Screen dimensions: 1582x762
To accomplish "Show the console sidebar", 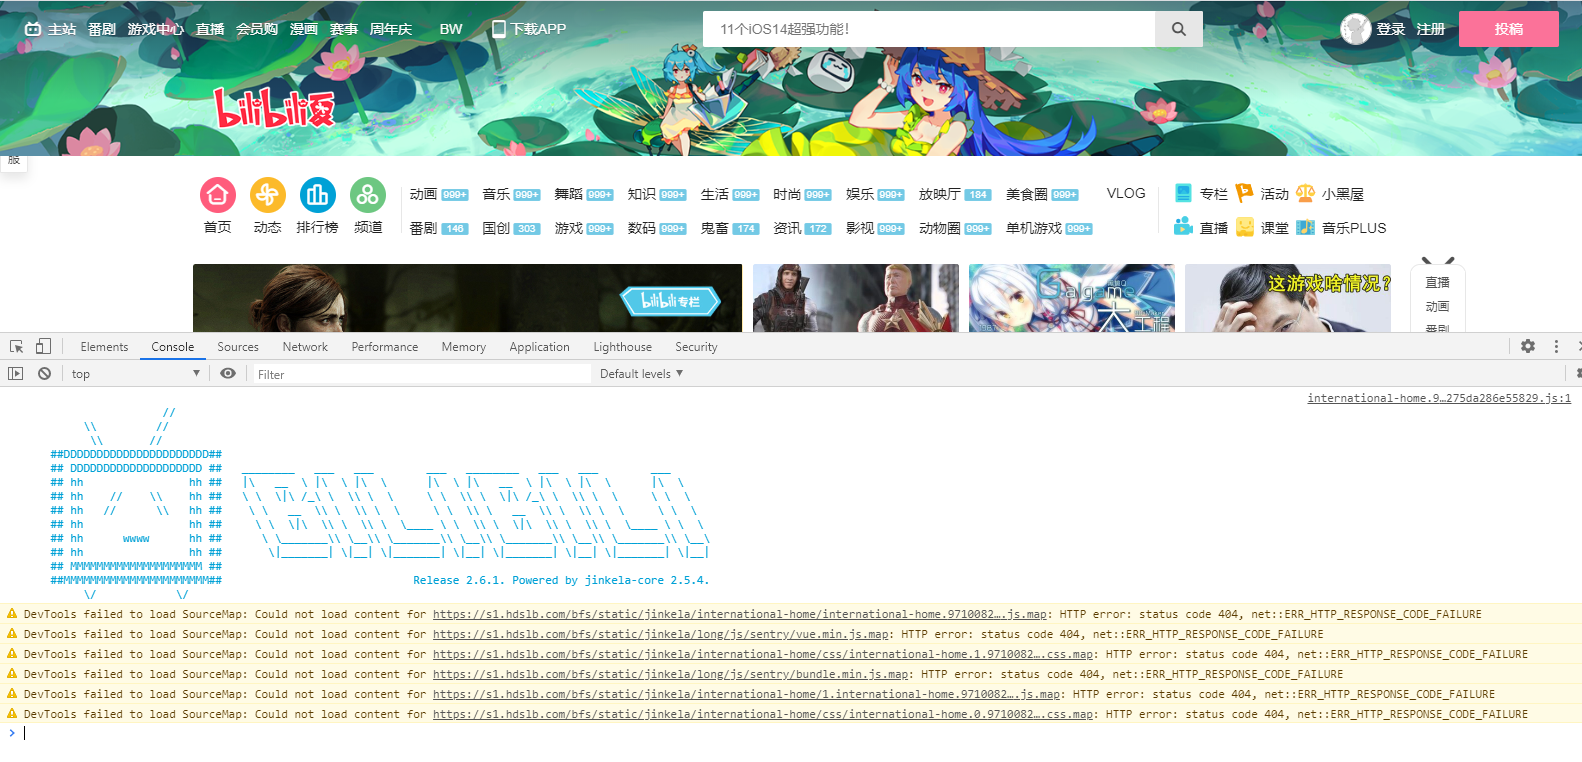I will (15, 373).
